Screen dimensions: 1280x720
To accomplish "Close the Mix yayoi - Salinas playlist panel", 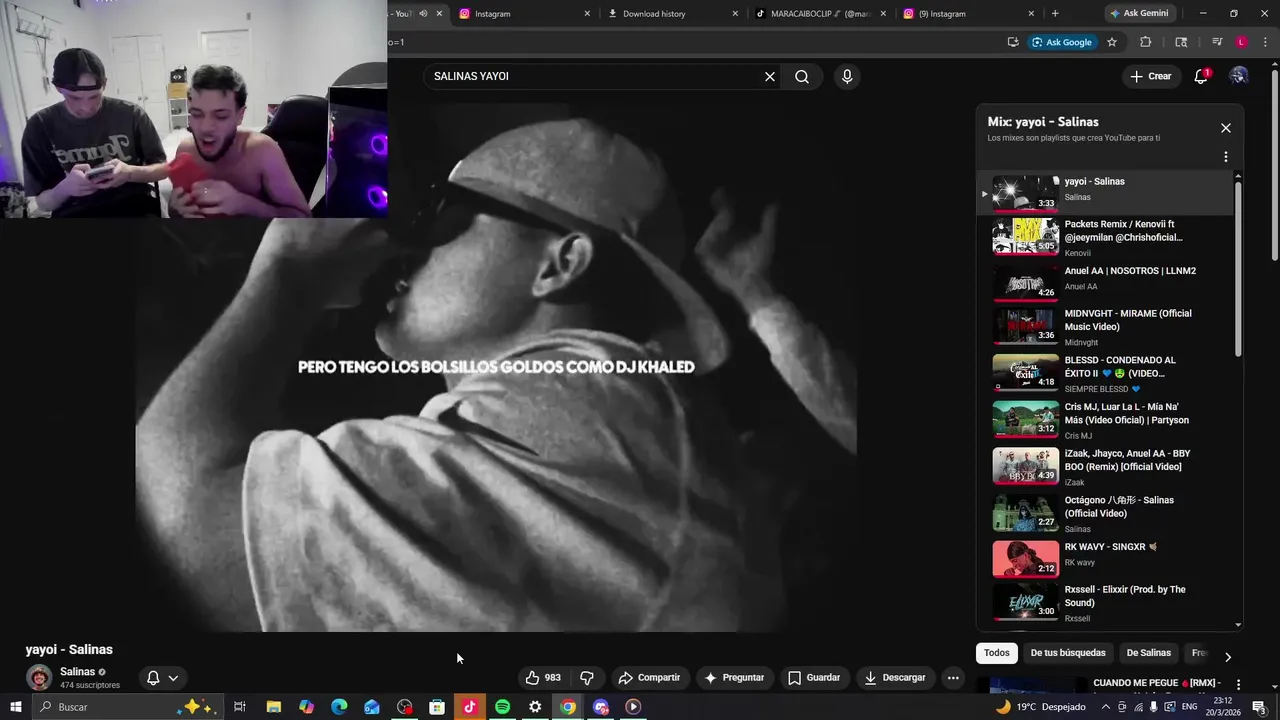I will click(x=1226, y=128).
